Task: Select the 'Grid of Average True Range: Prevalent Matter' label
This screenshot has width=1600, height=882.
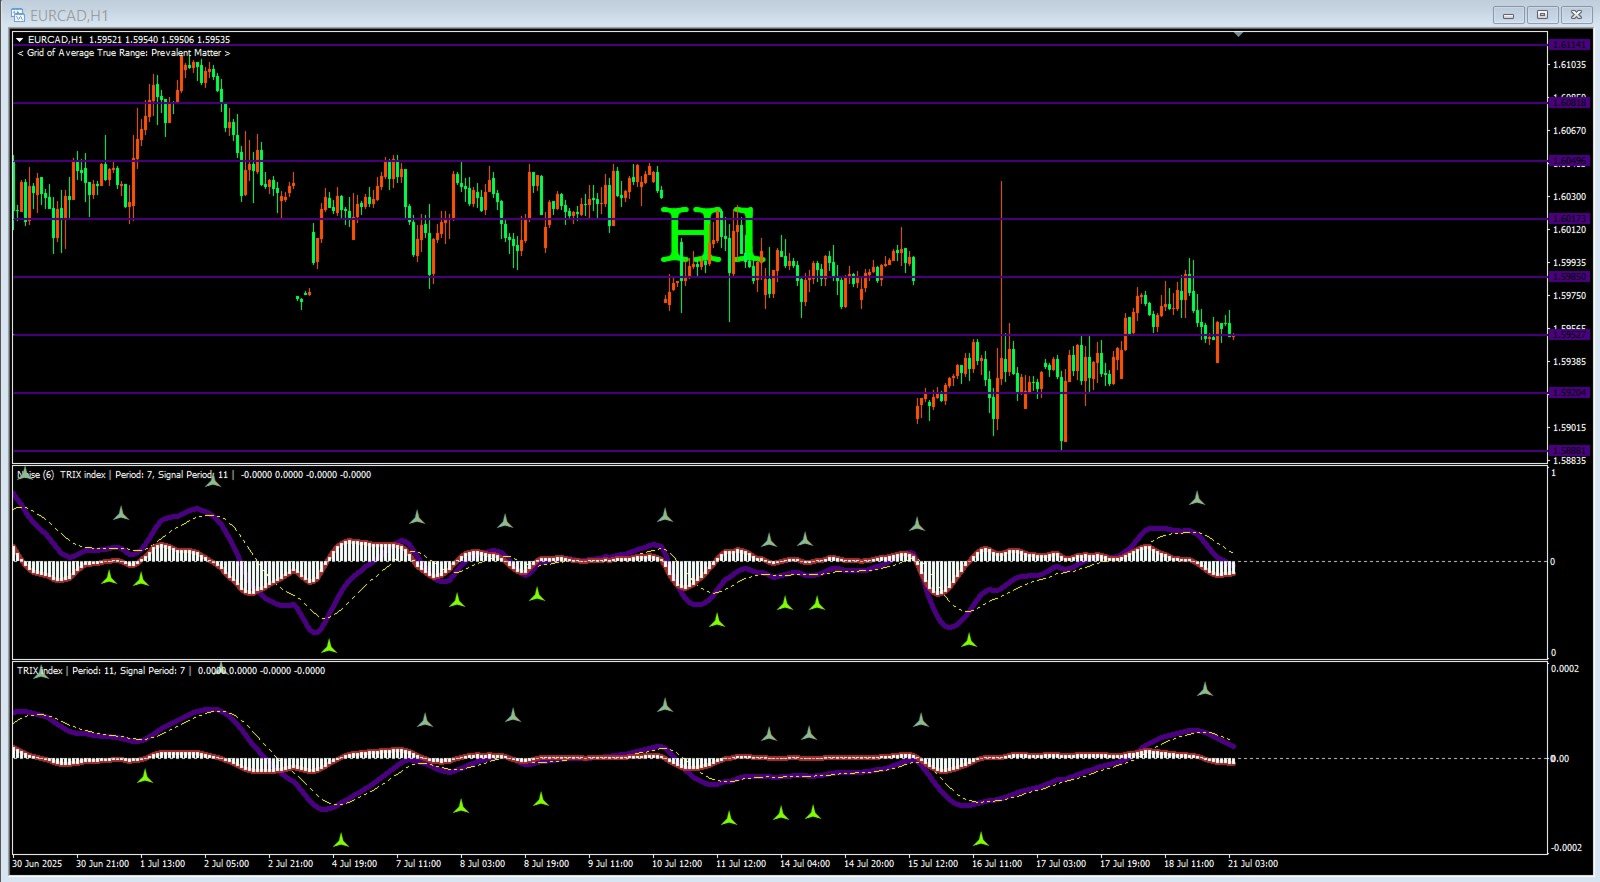Action: click(x=124, y=53)
